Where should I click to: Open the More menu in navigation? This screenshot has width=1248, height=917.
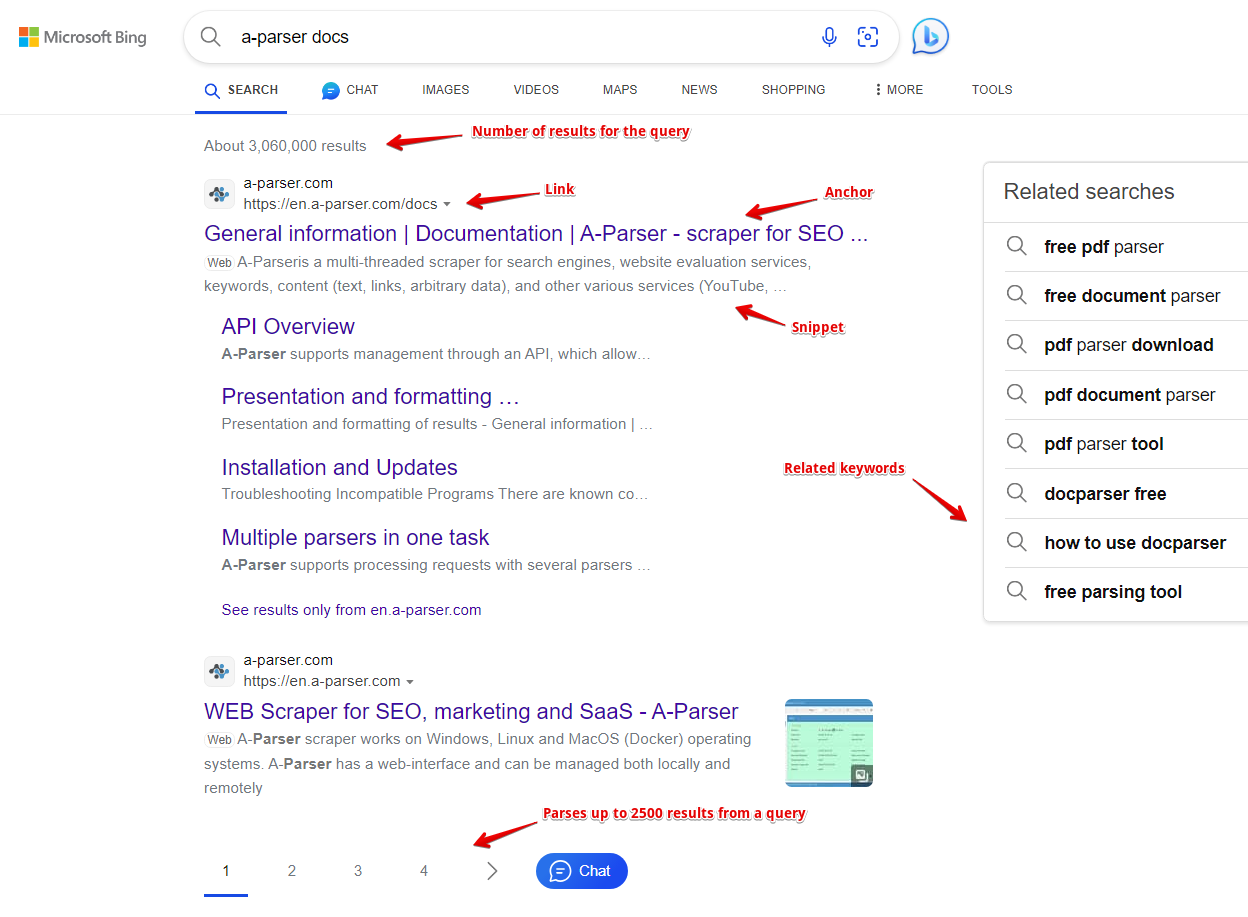[x=898, y=90]
